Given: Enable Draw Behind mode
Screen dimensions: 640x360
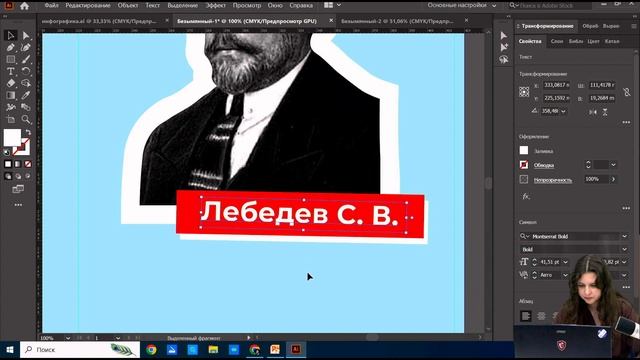Looking at the screenshot, I should click(18, 176).
